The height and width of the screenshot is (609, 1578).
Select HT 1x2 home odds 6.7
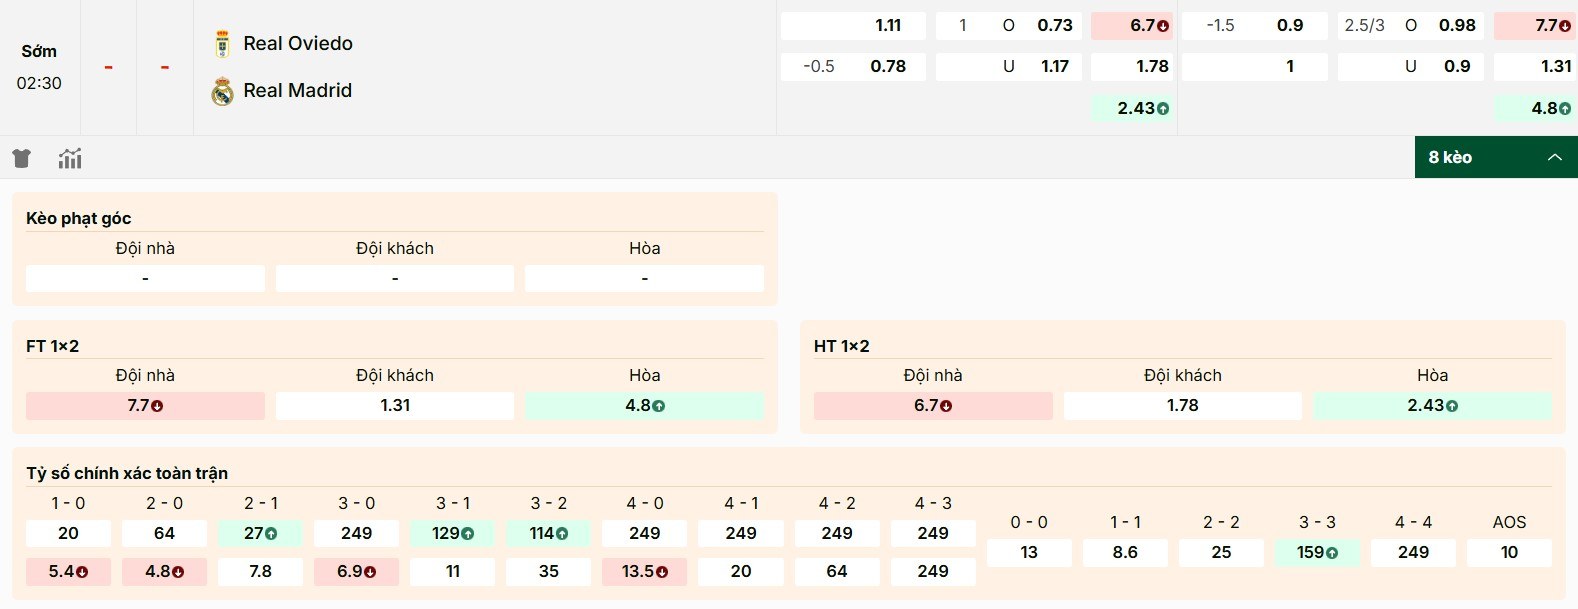coord(932,405)
